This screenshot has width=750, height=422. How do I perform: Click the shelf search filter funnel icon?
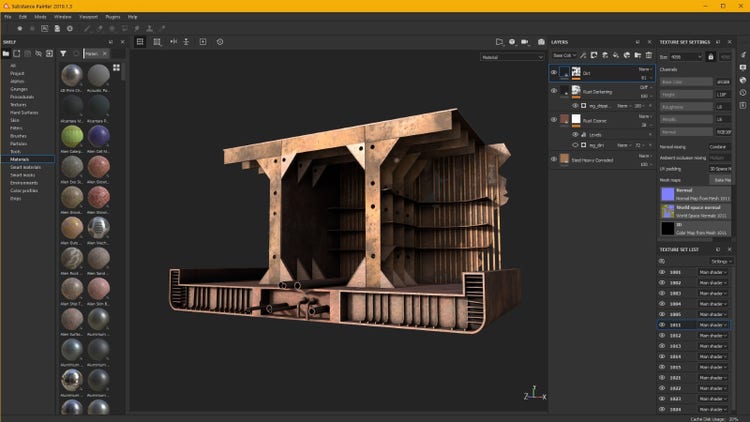[x=64, y=53]
